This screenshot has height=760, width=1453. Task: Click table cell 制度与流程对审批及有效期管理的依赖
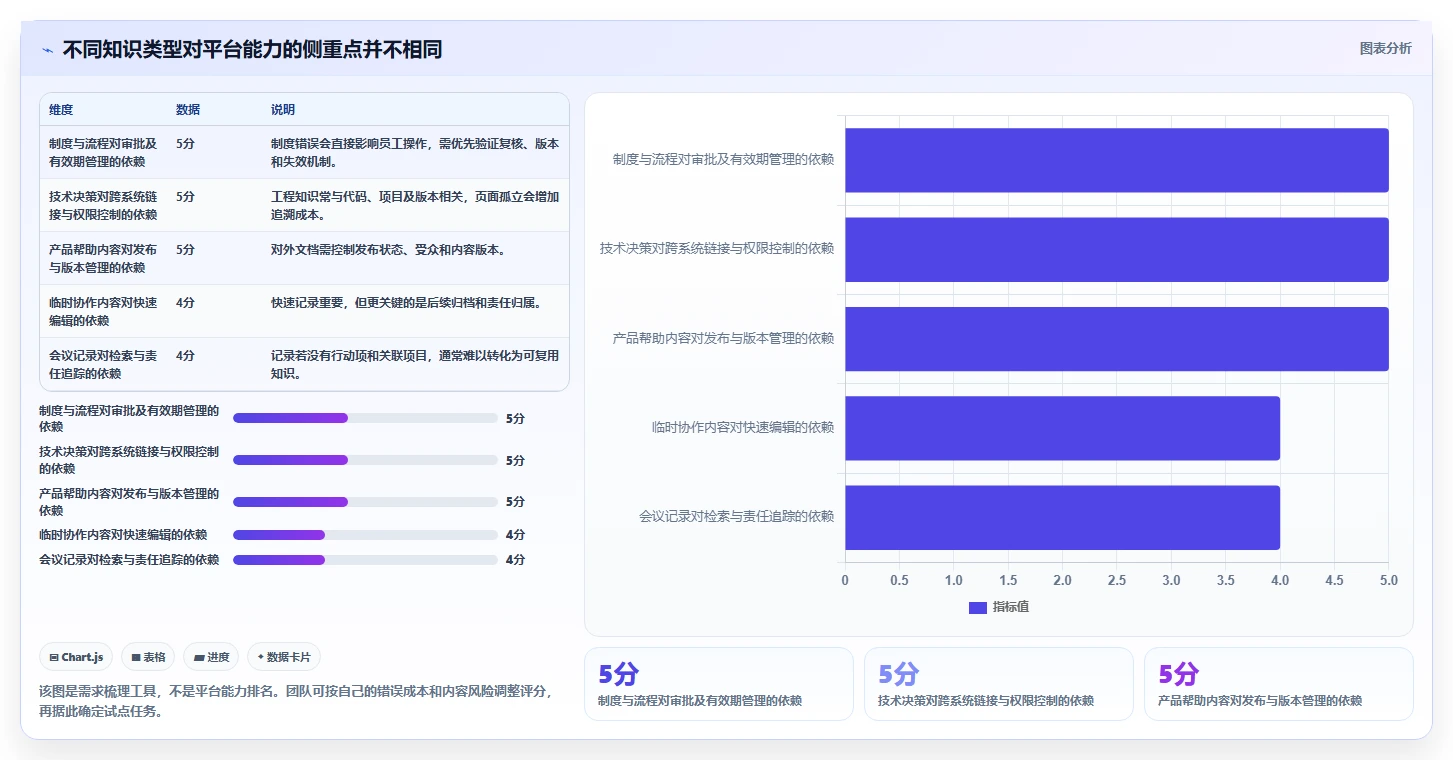pyautogui.click(x=104, y=152)
